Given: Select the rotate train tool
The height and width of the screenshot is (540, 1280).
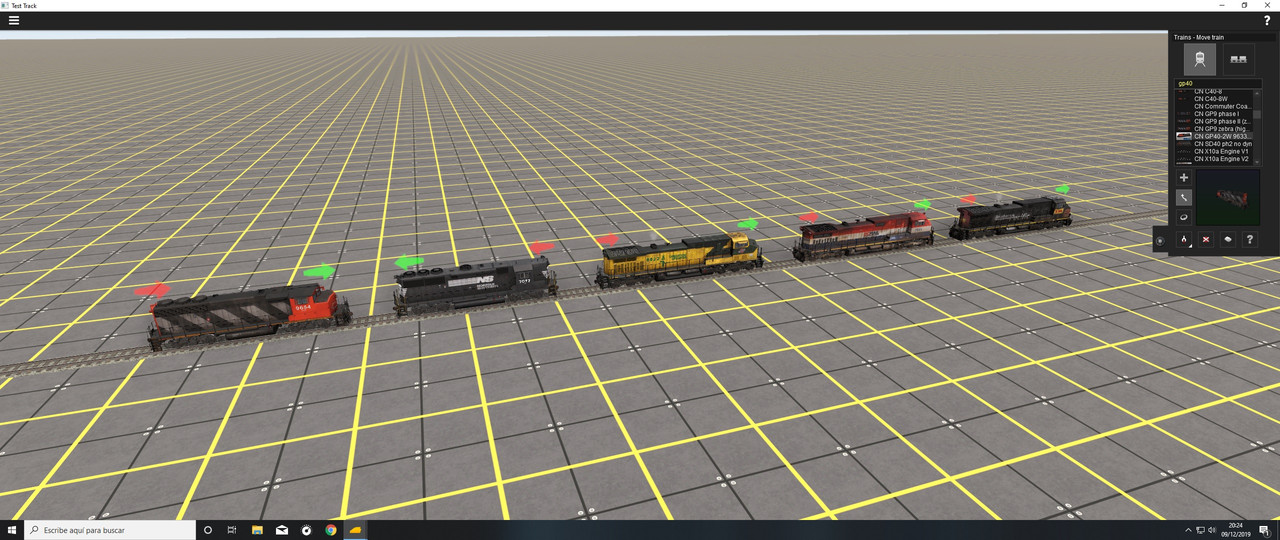Looking at the screenshot, I should (x=1184, y=217).
